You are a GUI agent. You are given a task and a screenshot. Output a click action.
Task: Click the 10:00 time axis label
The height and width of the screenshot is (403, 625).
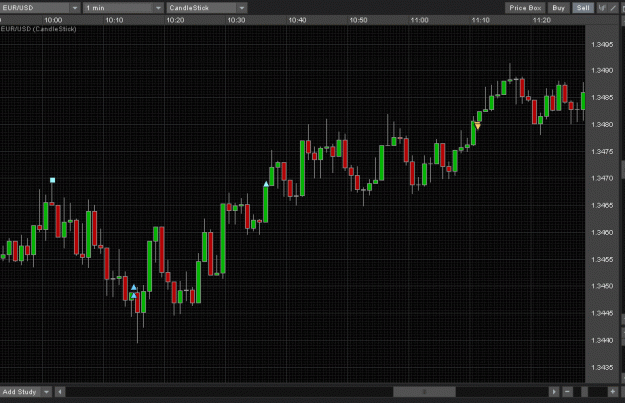53,20
